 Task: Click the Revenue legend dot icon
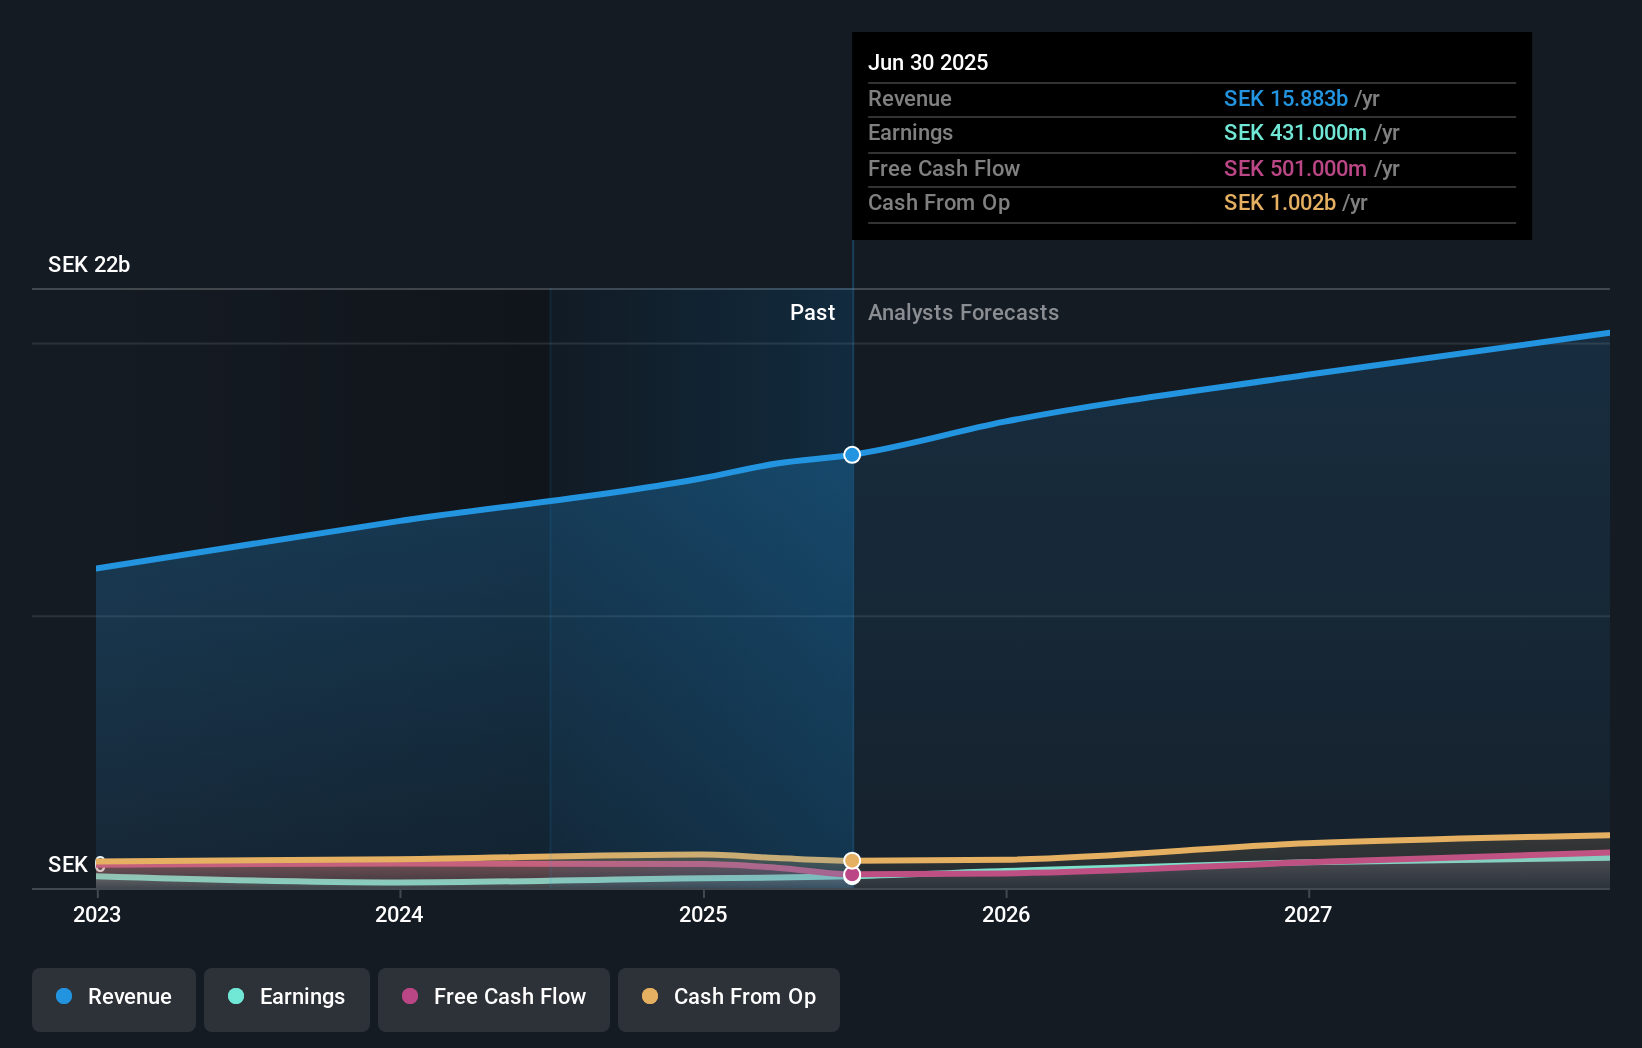(x=62, y=997)
